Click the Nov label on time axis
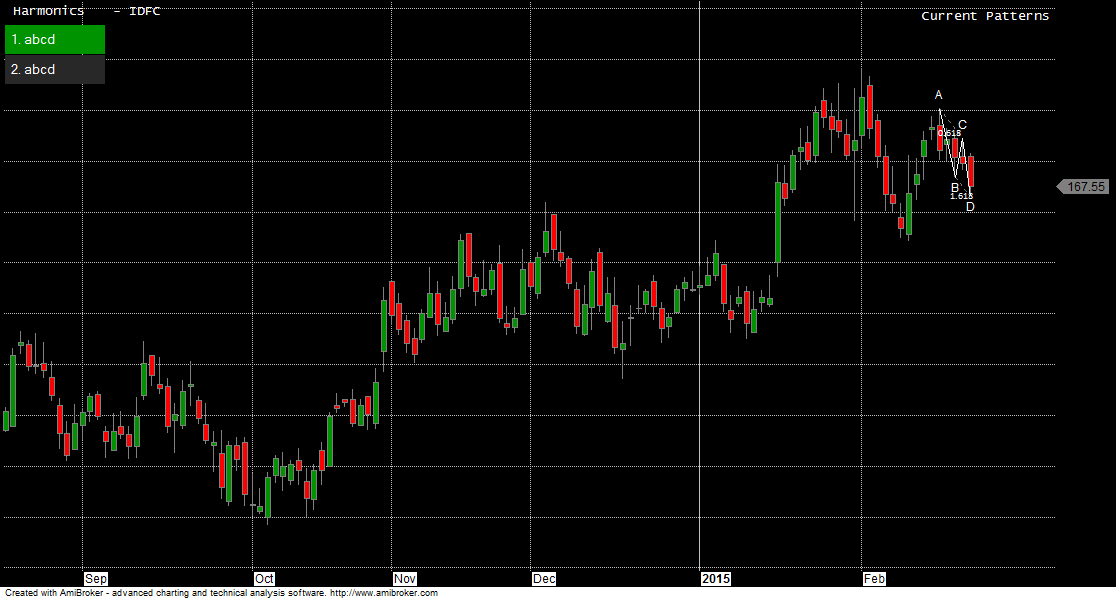Viewport: 1116px width, 599px height. click(405, 579)
